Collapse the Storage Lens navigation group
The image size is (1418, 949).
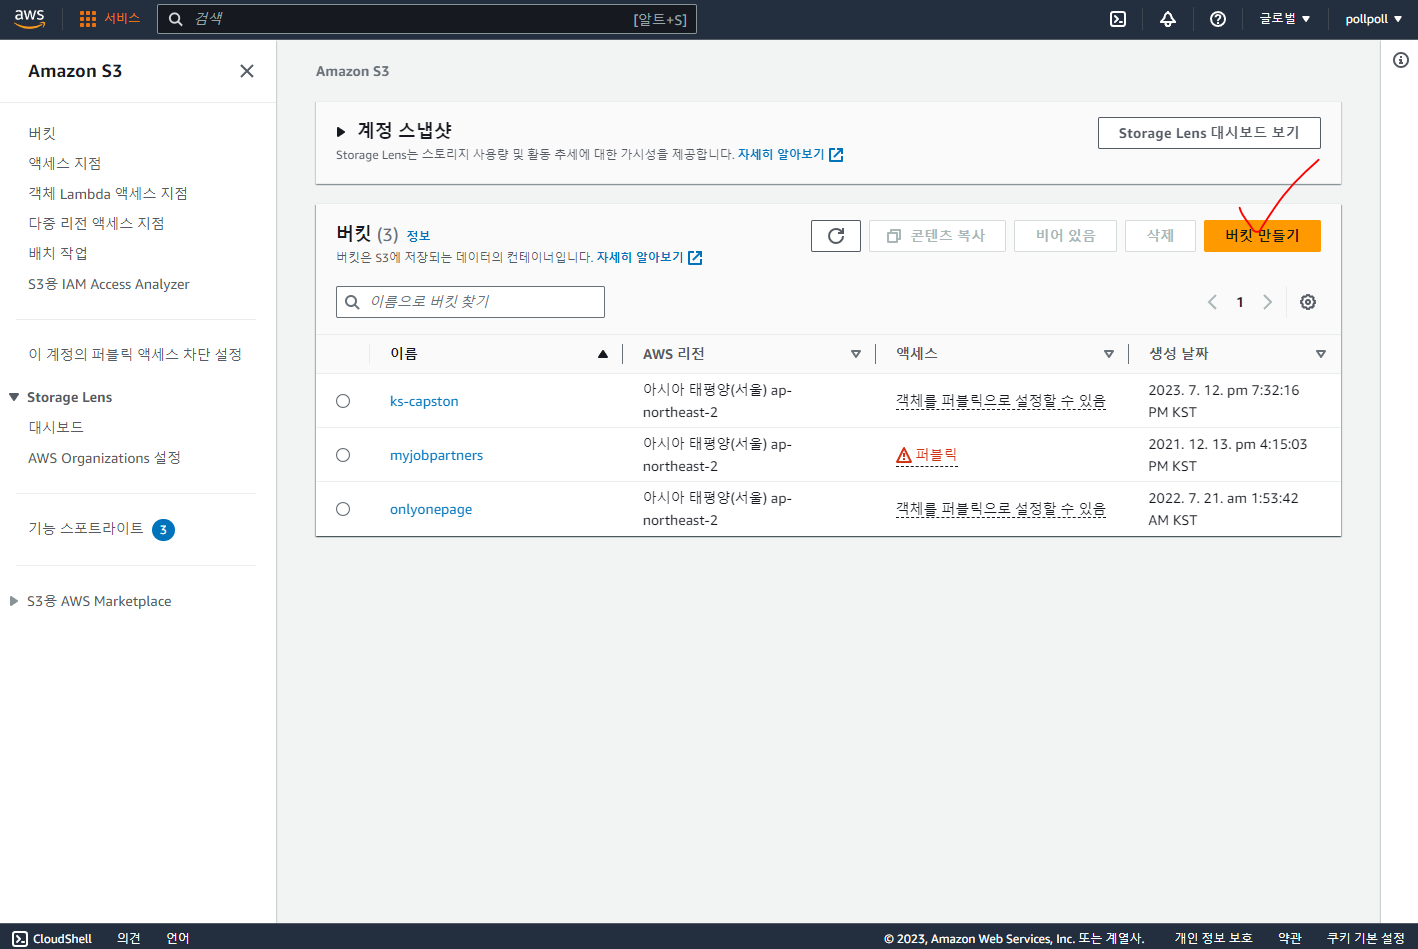(14, 397)
